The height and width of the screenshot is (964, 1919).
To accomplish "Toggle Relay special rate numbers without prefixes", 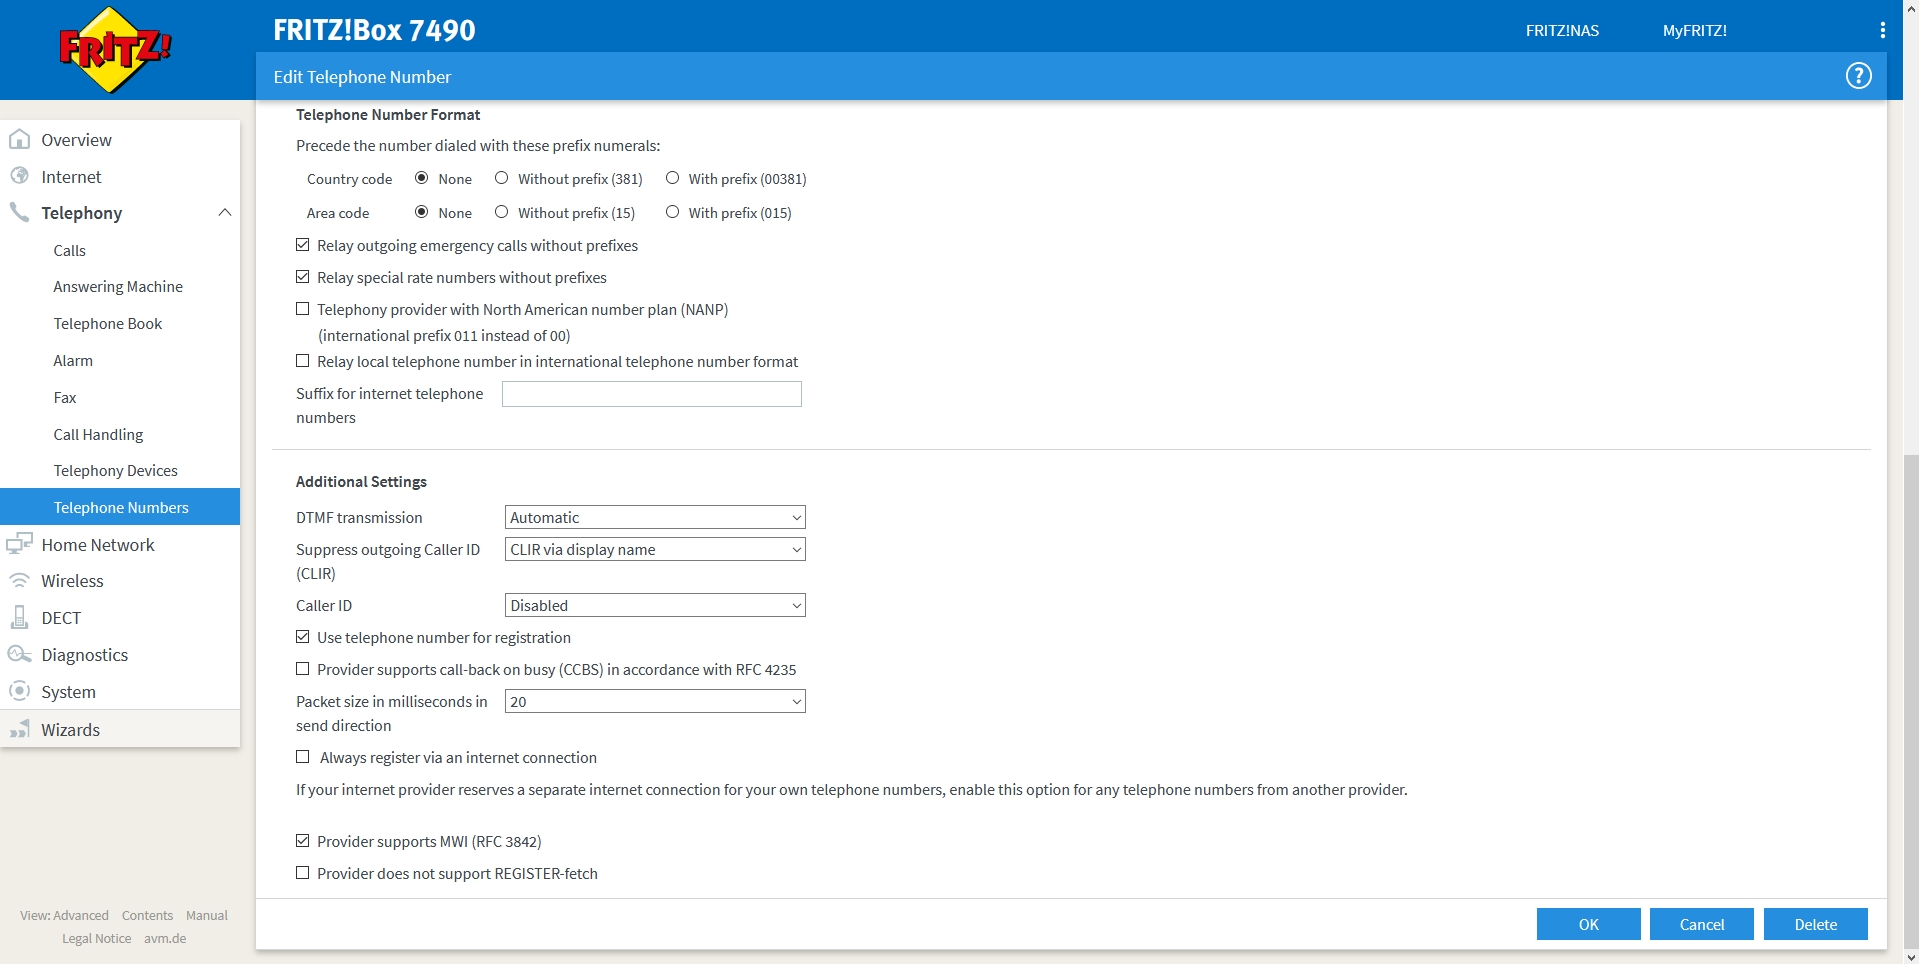I will click(303, 277).
